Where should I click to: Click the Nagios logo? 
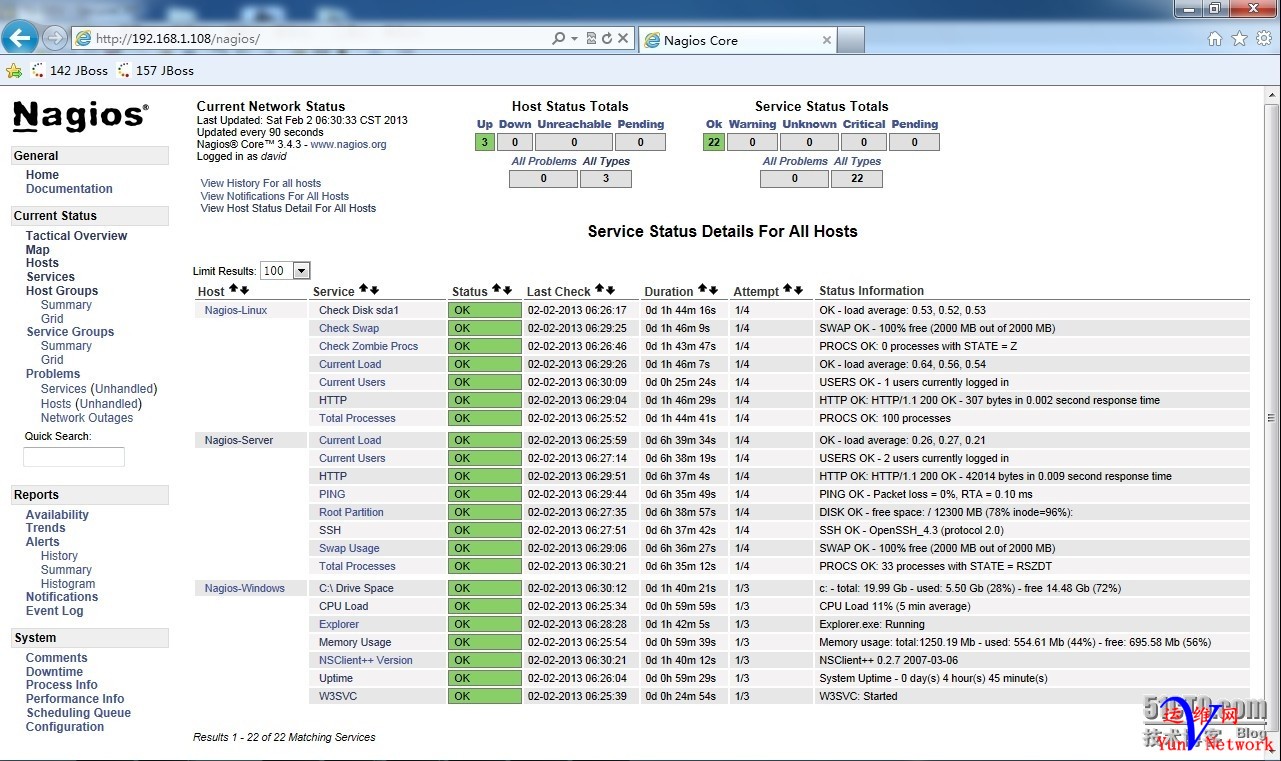(x=81, y=116)
